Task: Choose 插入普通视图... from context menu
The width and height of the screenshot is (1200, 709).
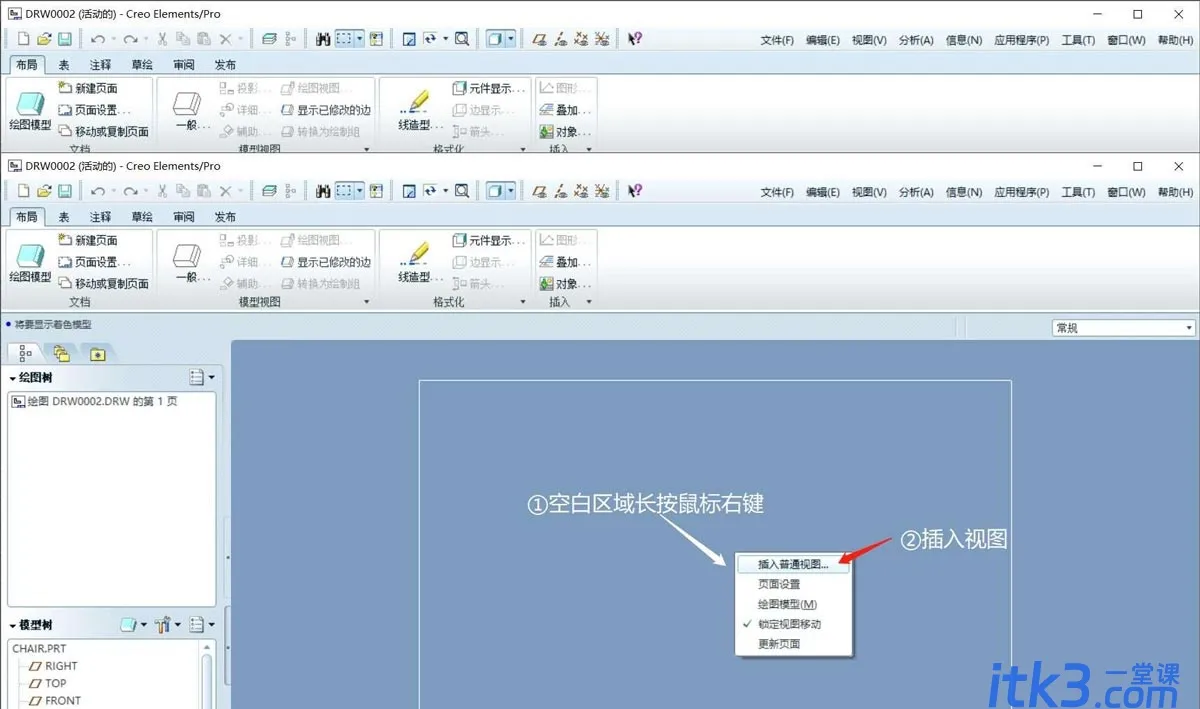Action: click(x=793, y=564)
